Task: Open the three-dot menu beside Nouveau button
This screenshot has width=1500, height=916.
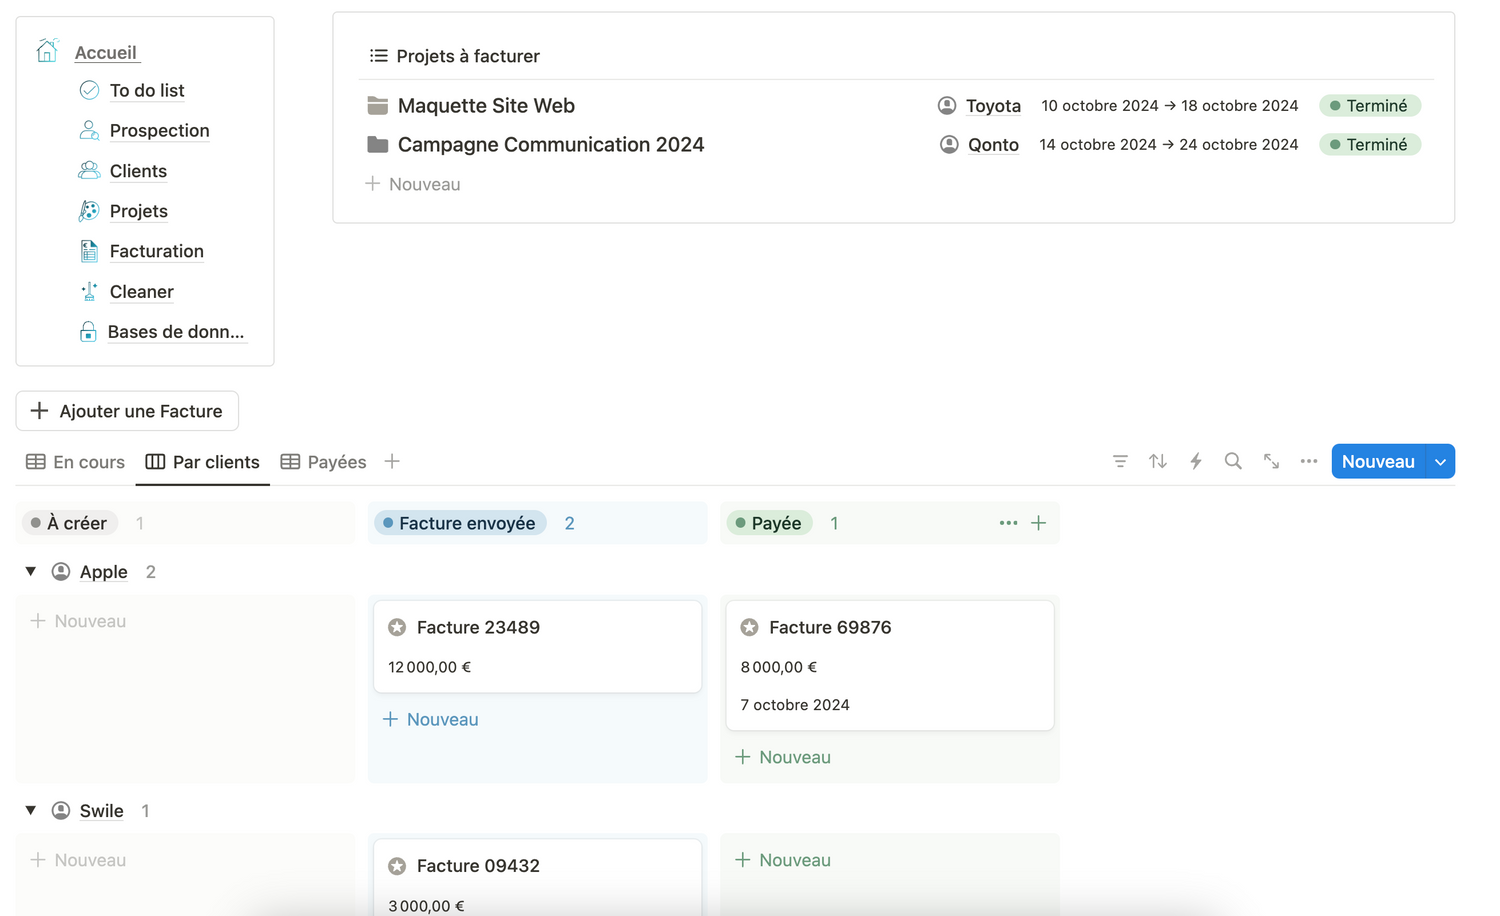Action: (1308, 461)
